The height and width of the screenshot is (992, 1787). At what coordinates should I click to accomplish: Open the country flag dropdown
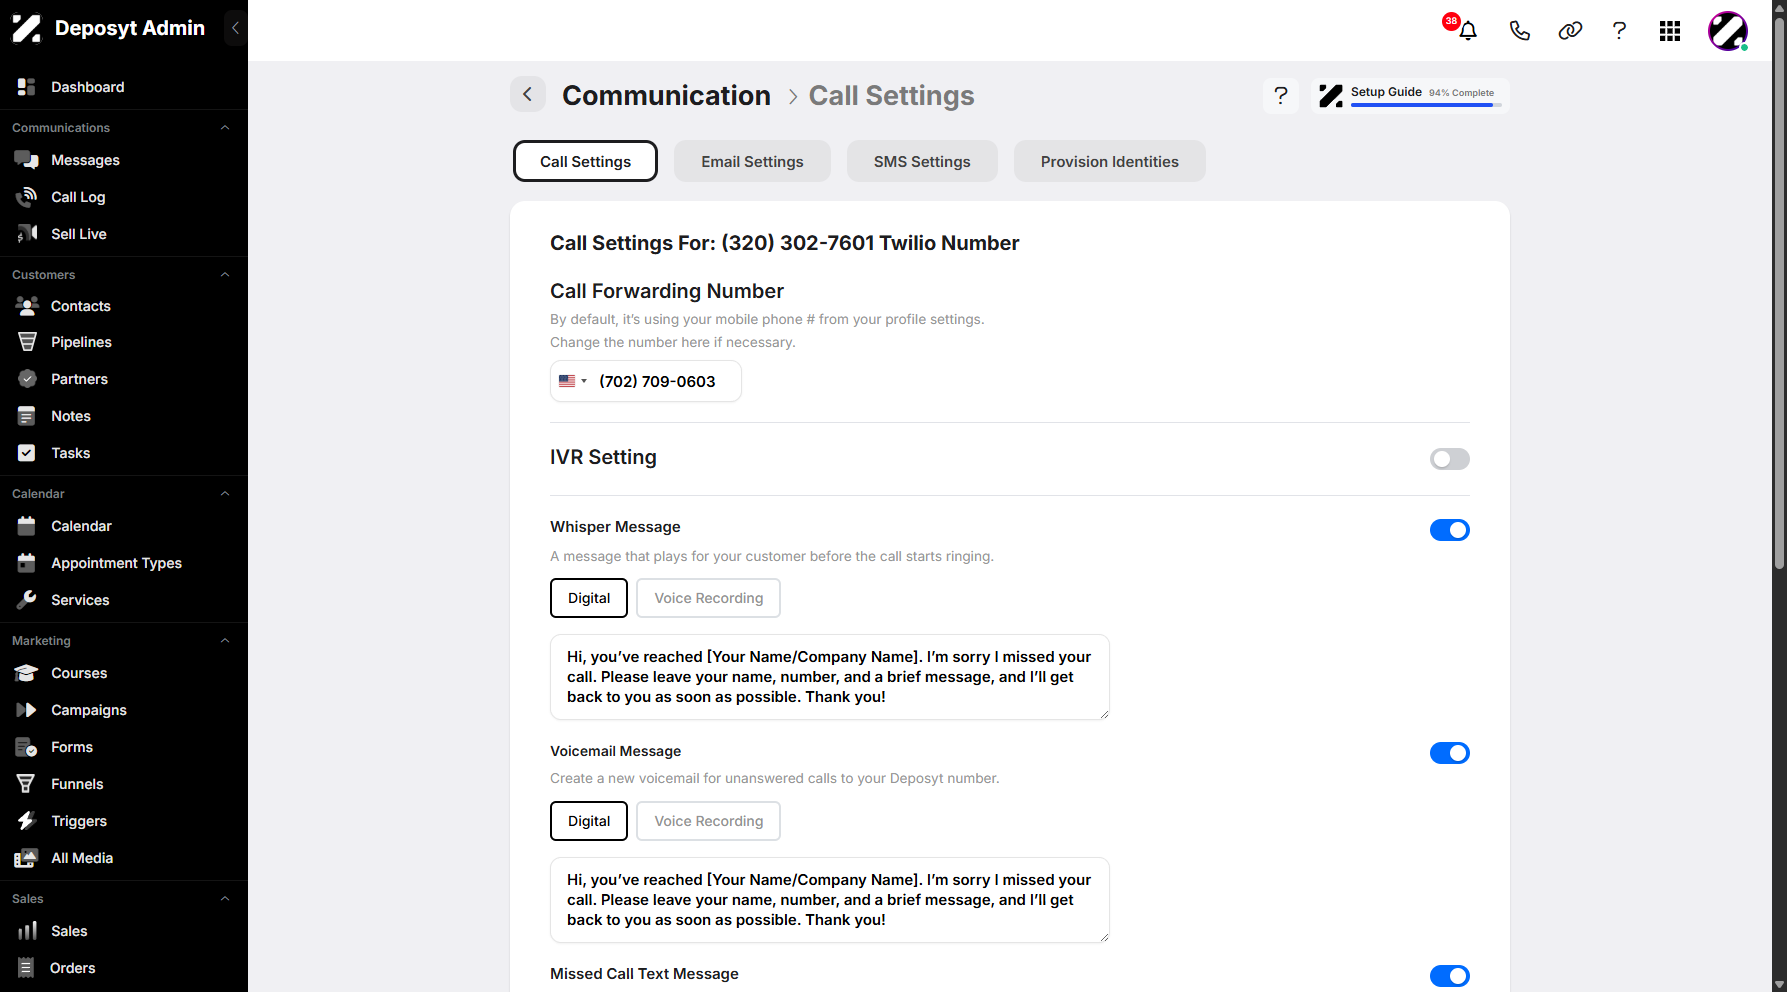coord(573,381)
